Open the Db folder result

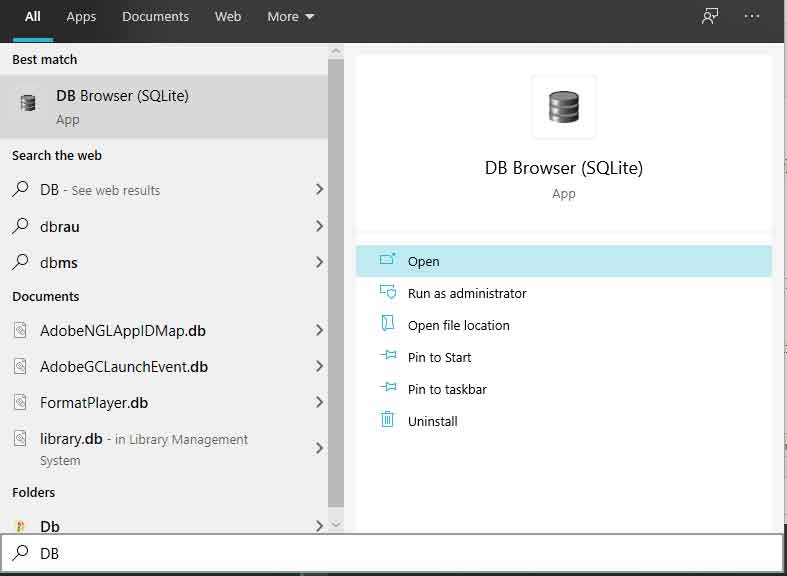pyautogui.click(x=164, y=525)
